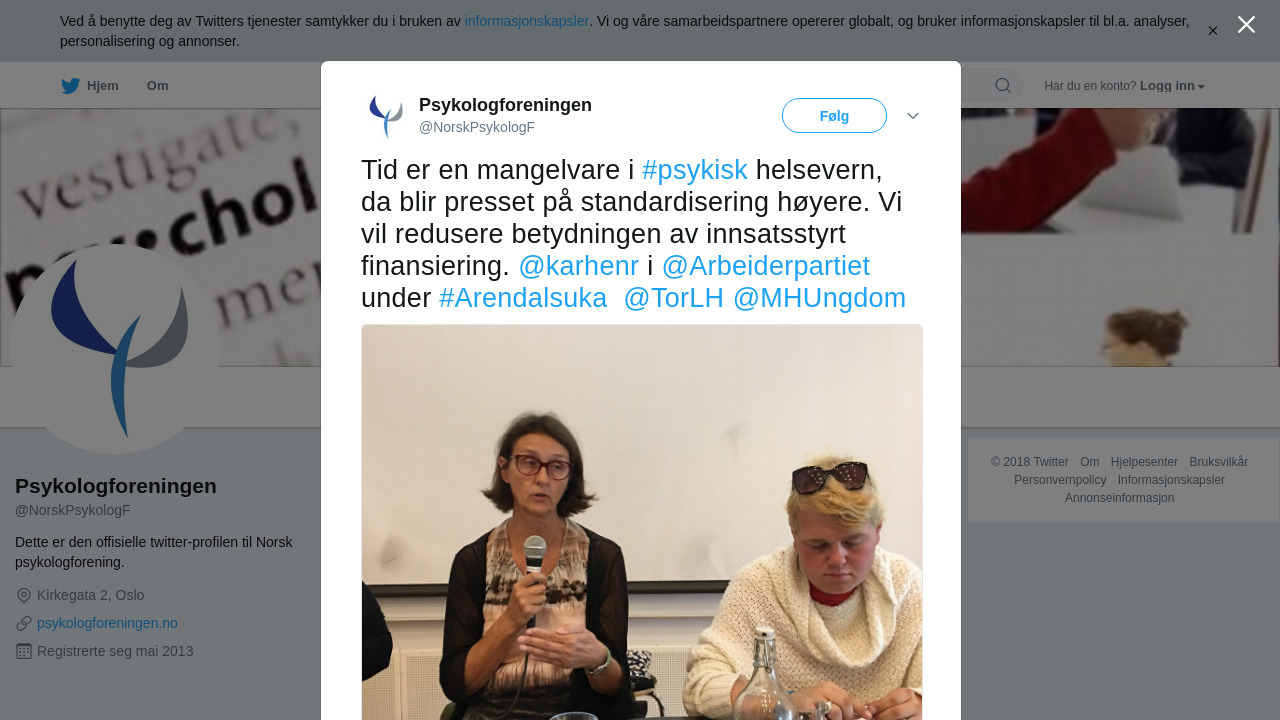Open the @Arbeiderpartiet mention
The height and width of the screenshot is (720, 1280).
[766, 266]
